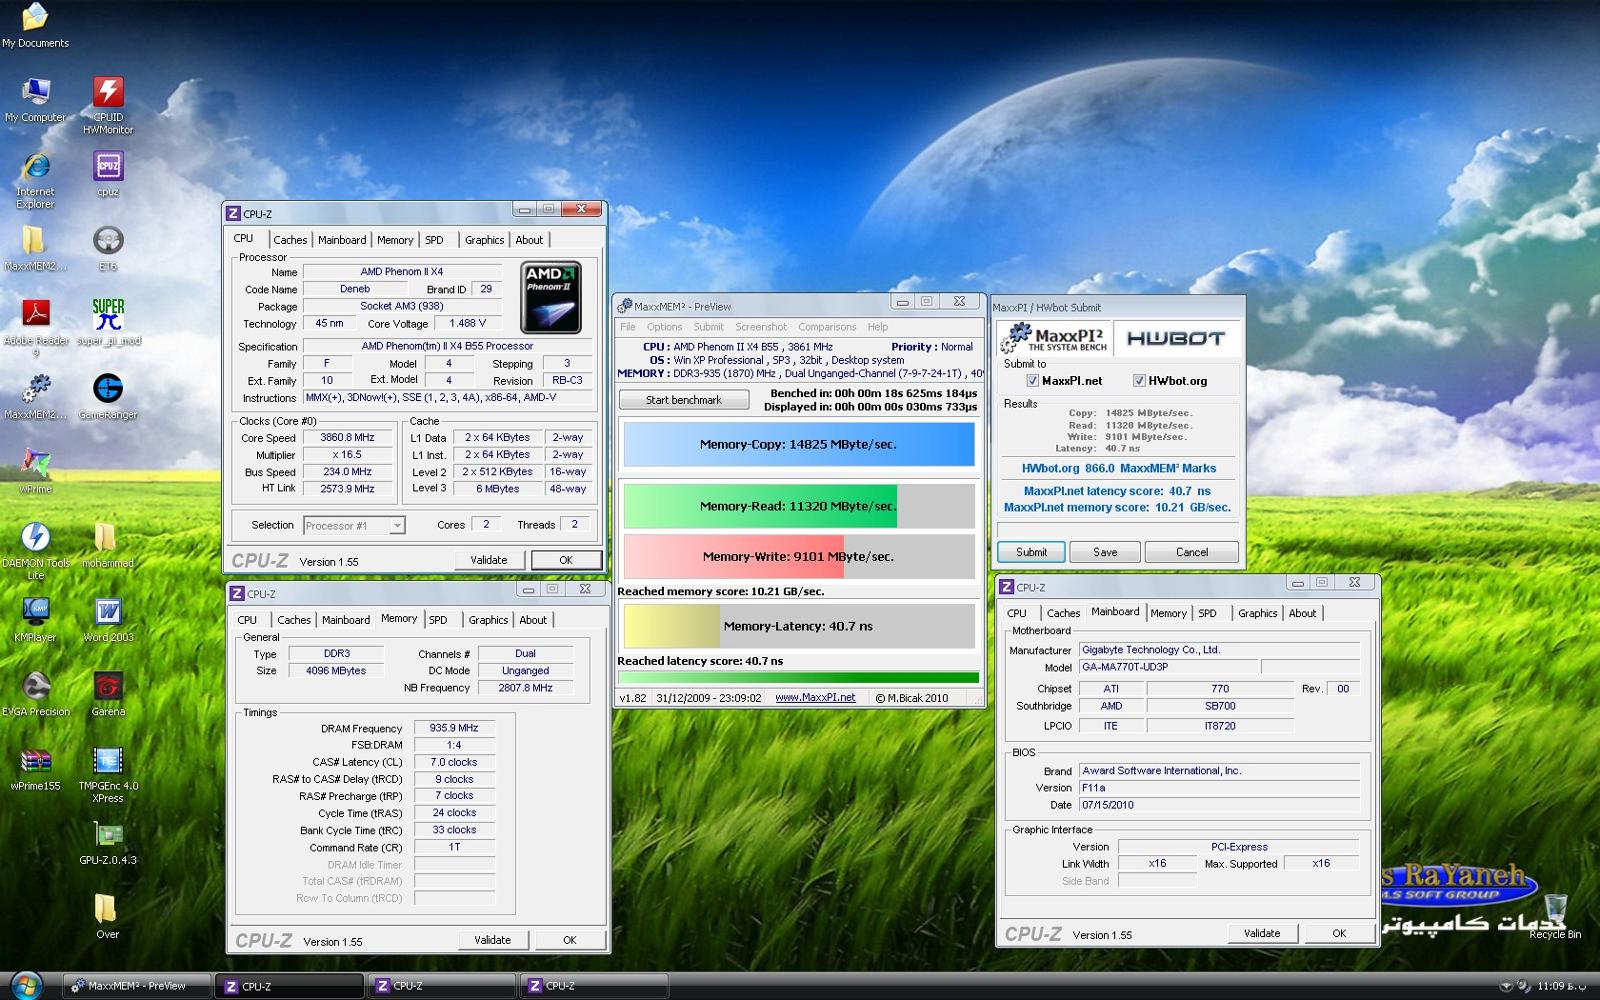Open SPD tab in top CPU-Z window
Screen dimensions: 1600x1000
click(x=434, y=240)
